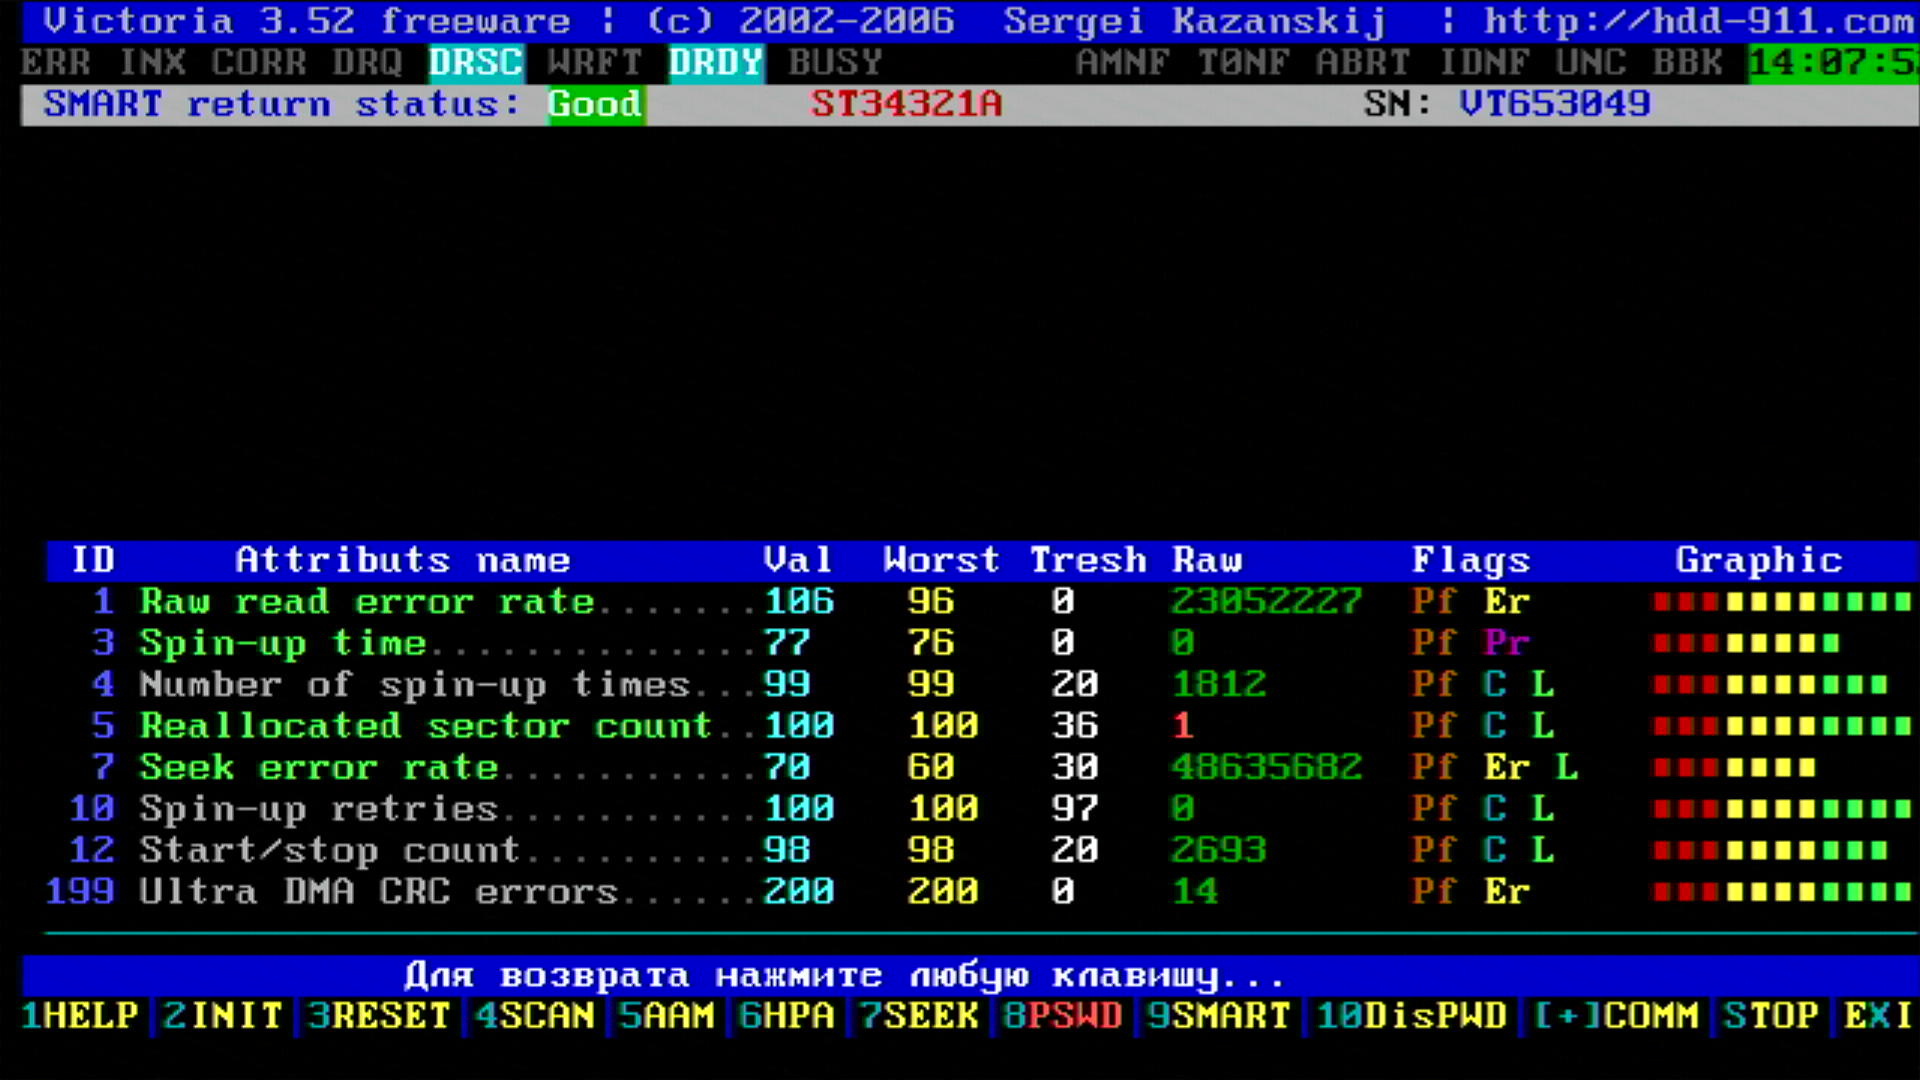Image resolution: width=1920 pixels, height=1080 pixels.
Task: Activate the 7SEEK function
Action: point(919,1016)
